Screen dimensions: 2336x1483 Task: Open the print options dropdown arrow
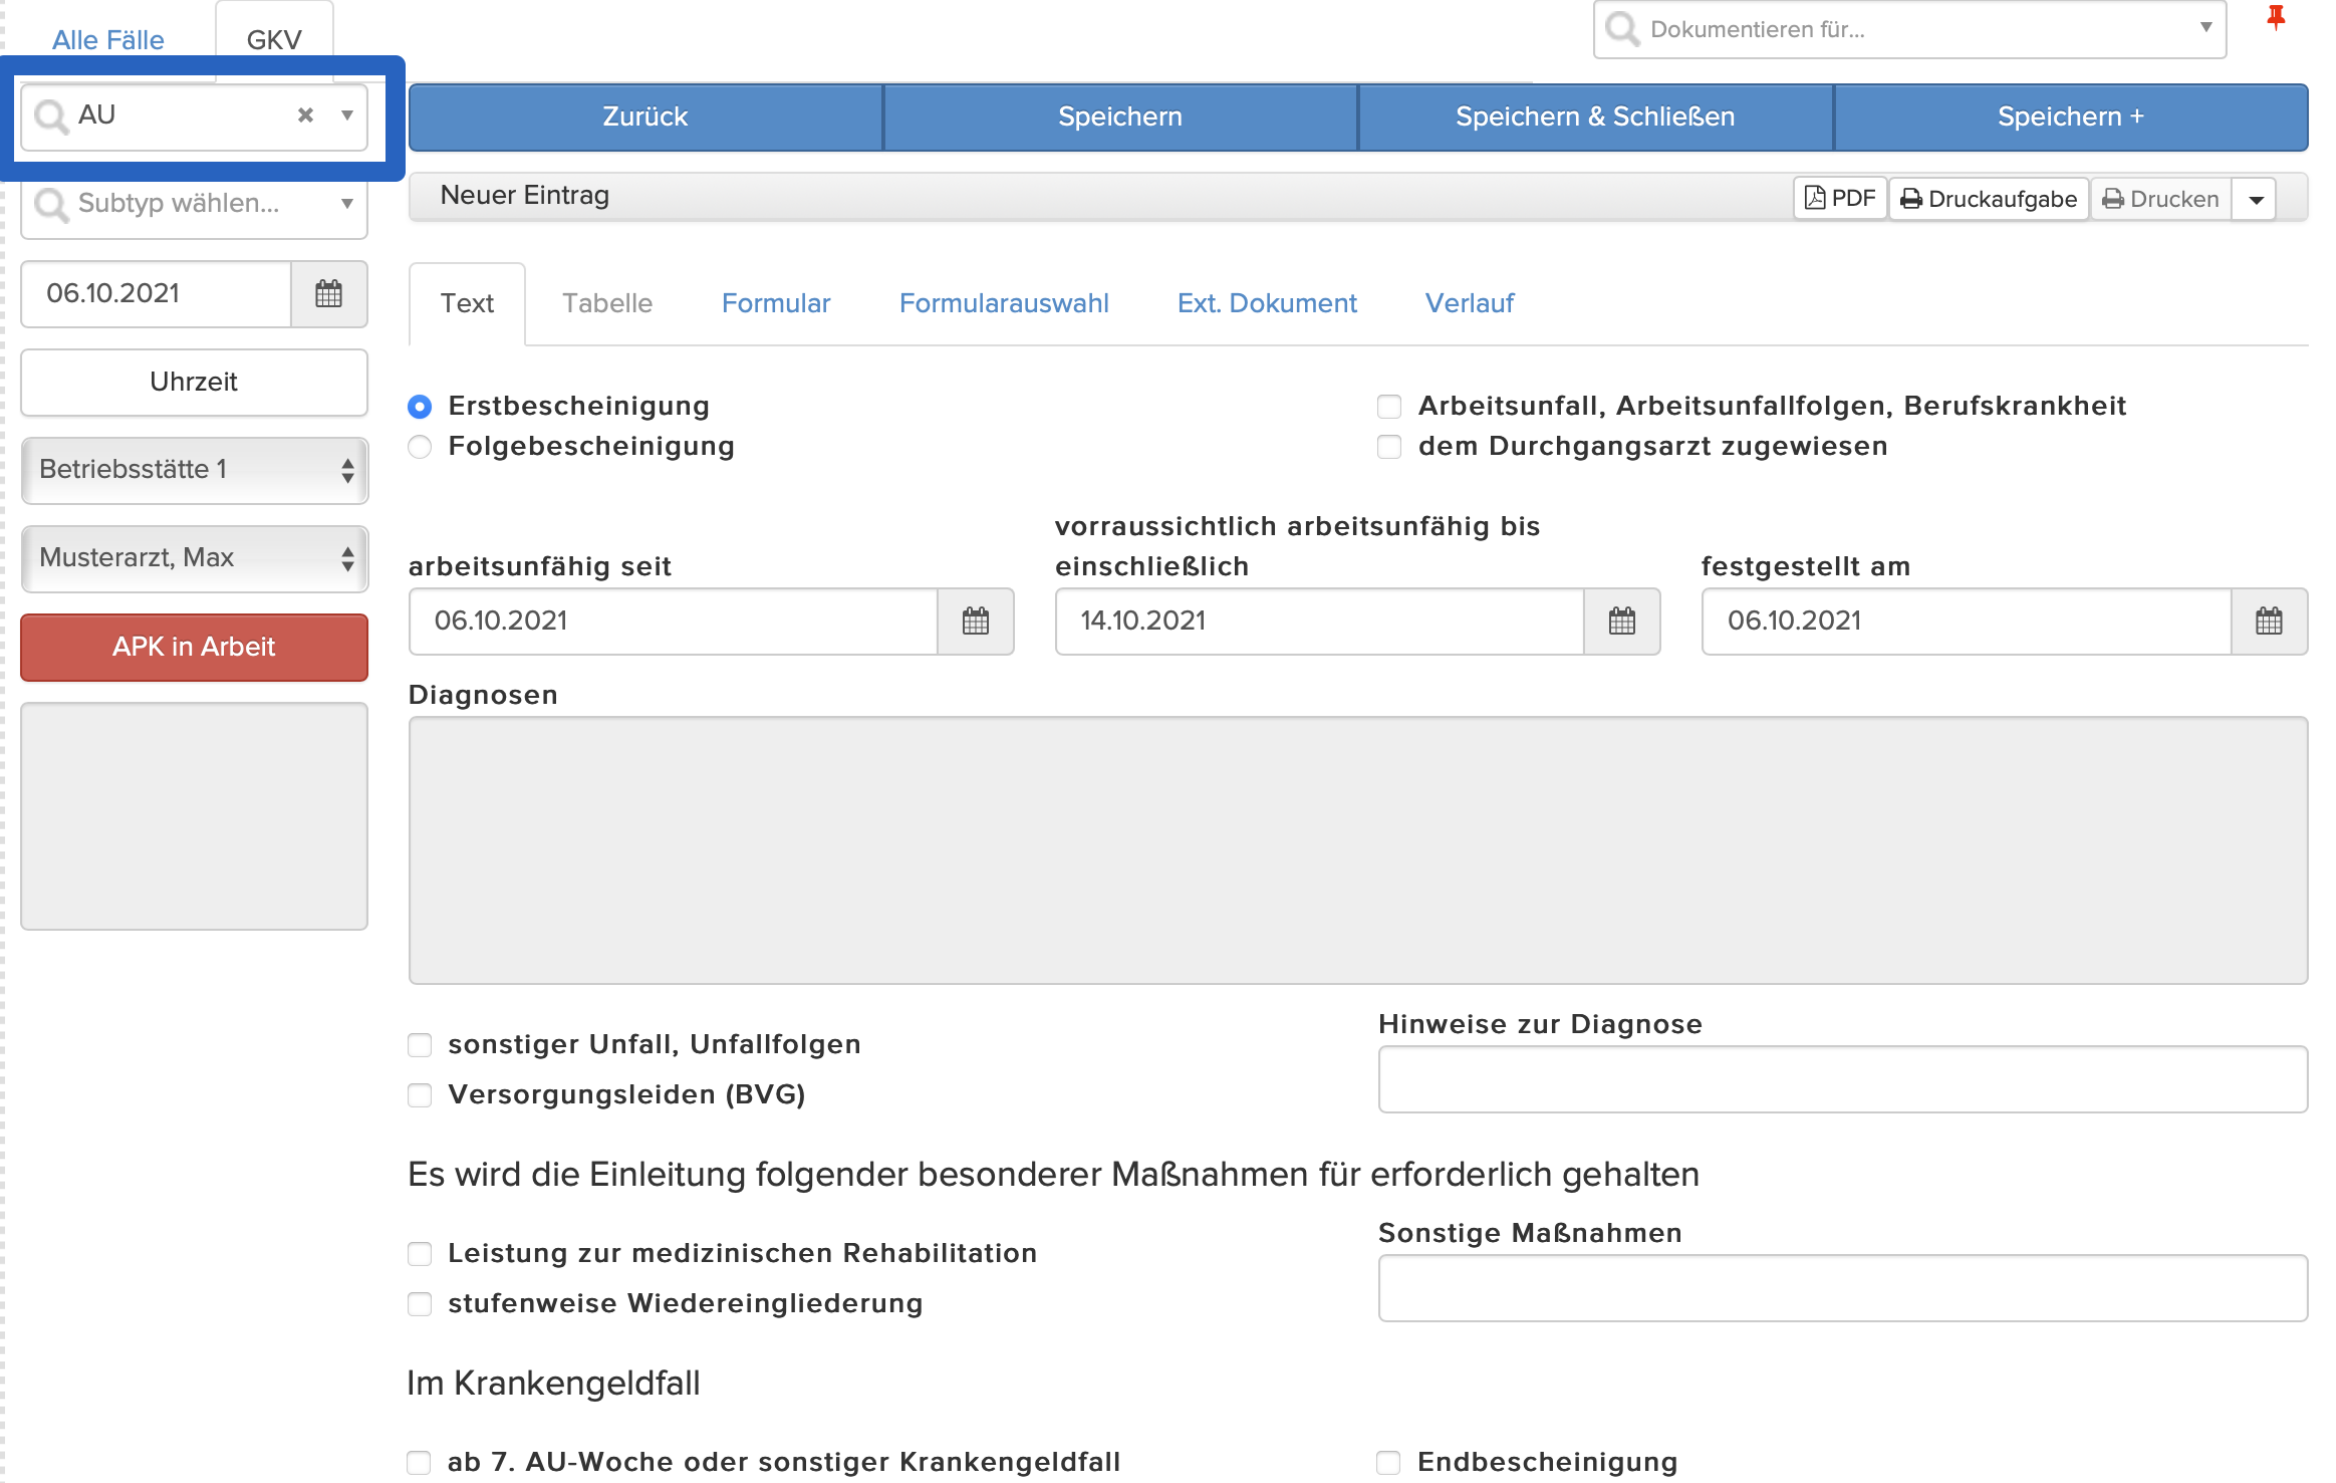click(x=2255, y=199)
